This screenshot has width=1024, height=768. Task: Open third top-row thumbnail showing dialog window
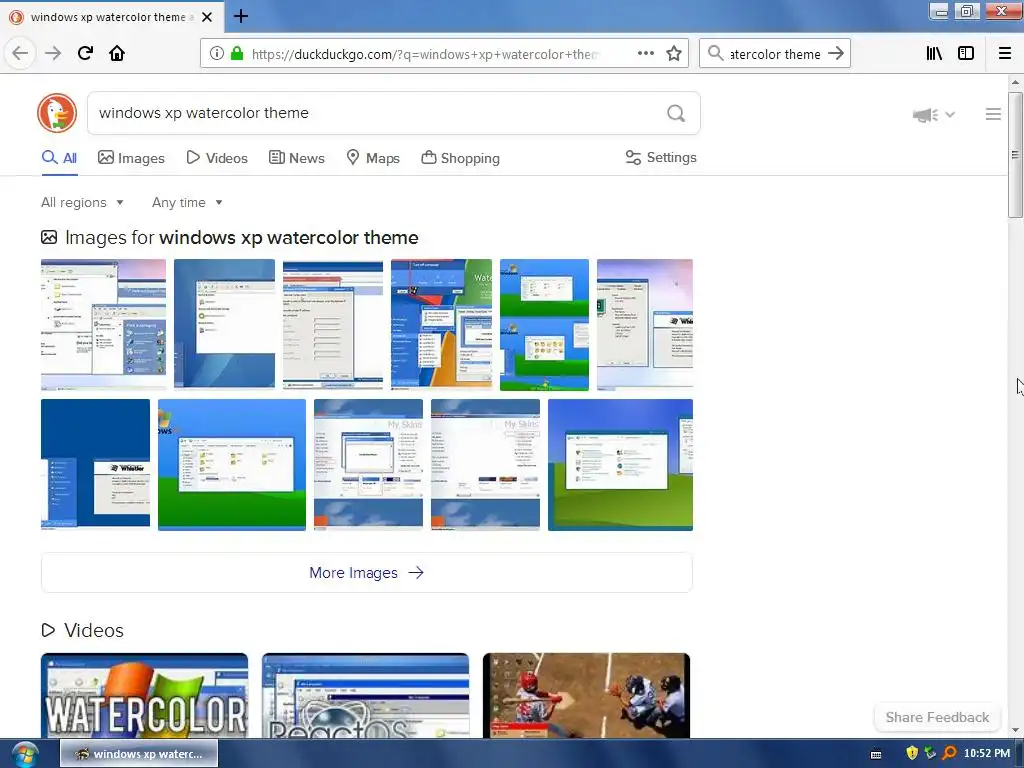333,325
